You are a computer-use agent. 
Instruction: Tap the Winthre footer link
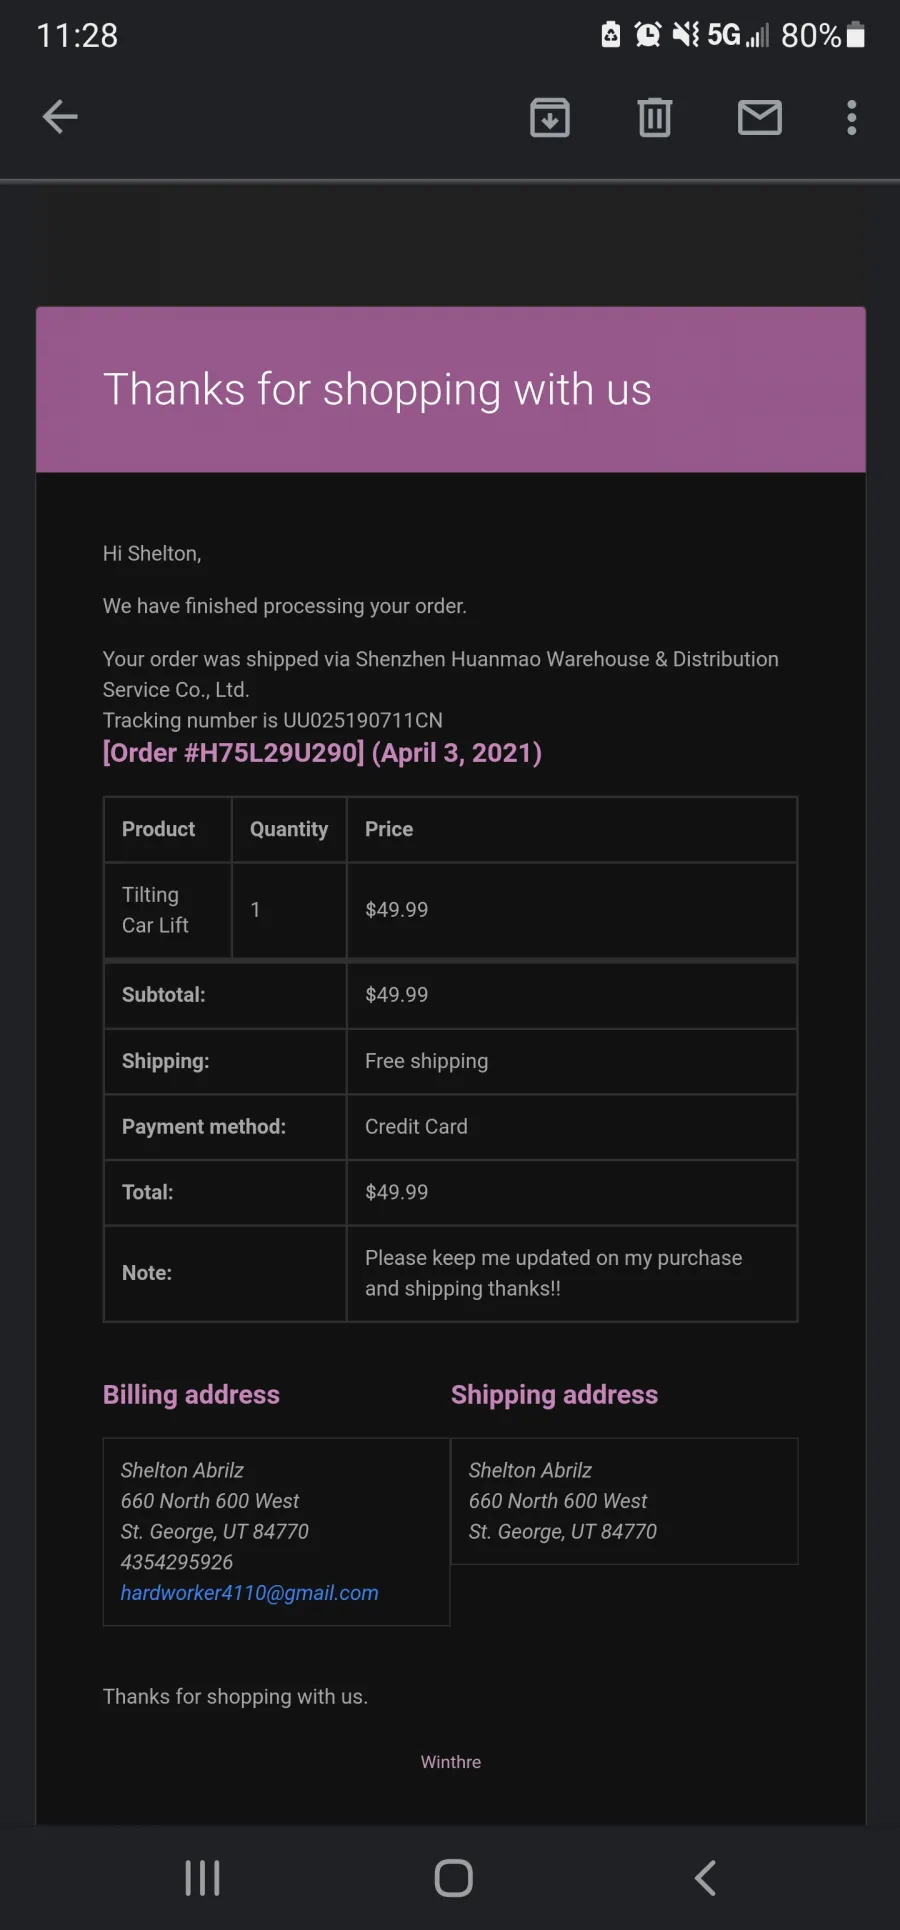(451, 1762)
